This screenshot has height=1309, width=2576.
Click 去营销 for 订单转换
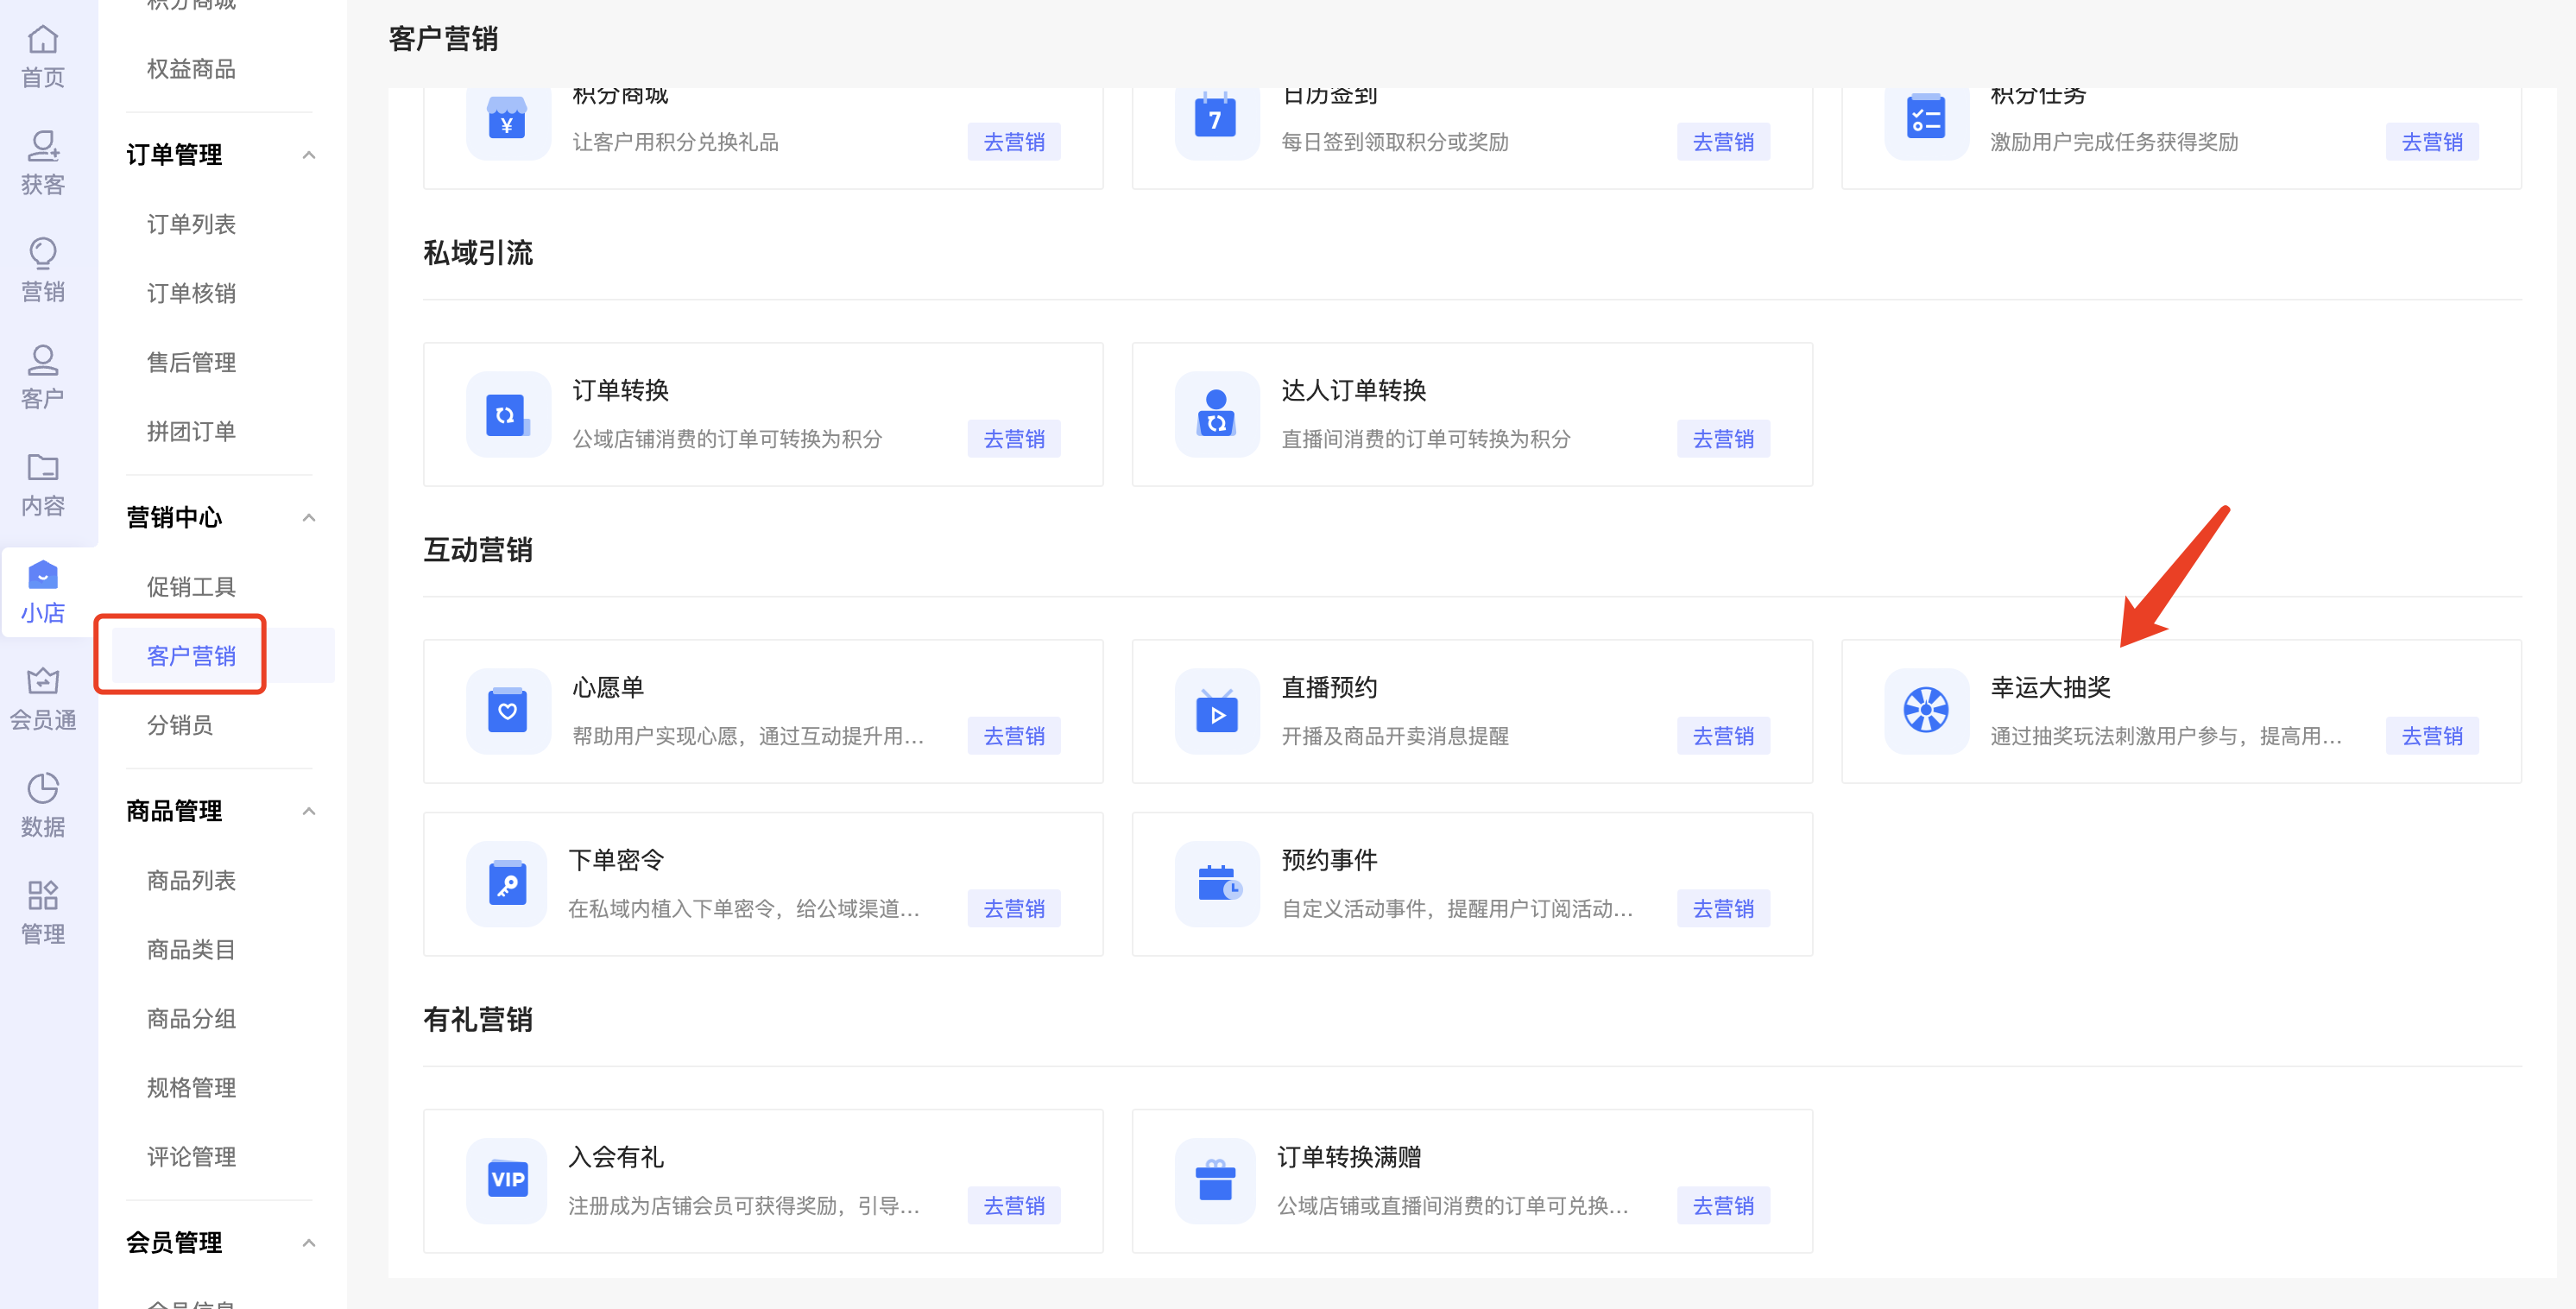[1014, 439]
